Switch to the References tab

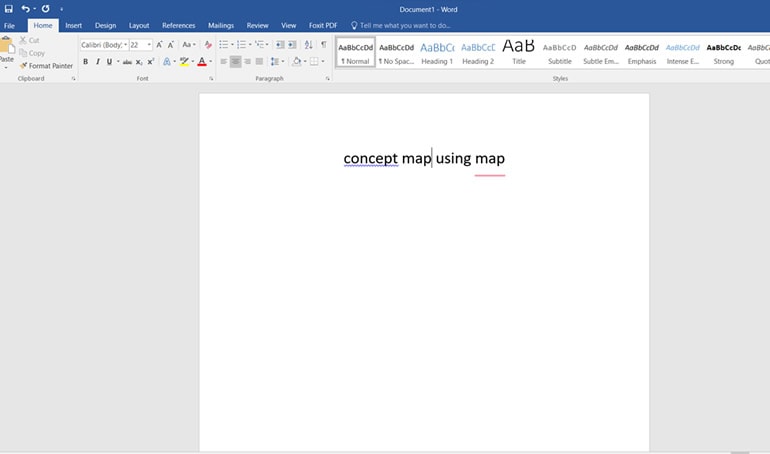click(x=179, y=25)
